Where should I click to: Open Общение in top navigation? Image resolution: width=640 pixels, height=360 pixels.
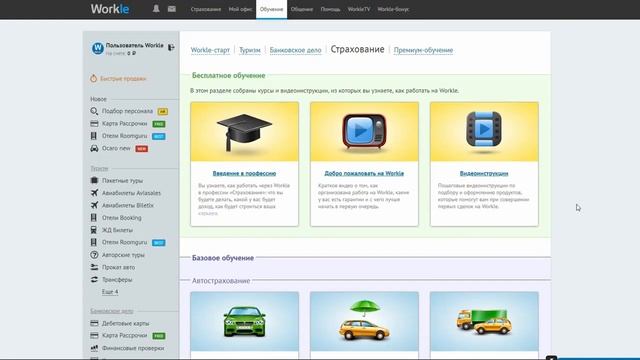coord(302,9)
